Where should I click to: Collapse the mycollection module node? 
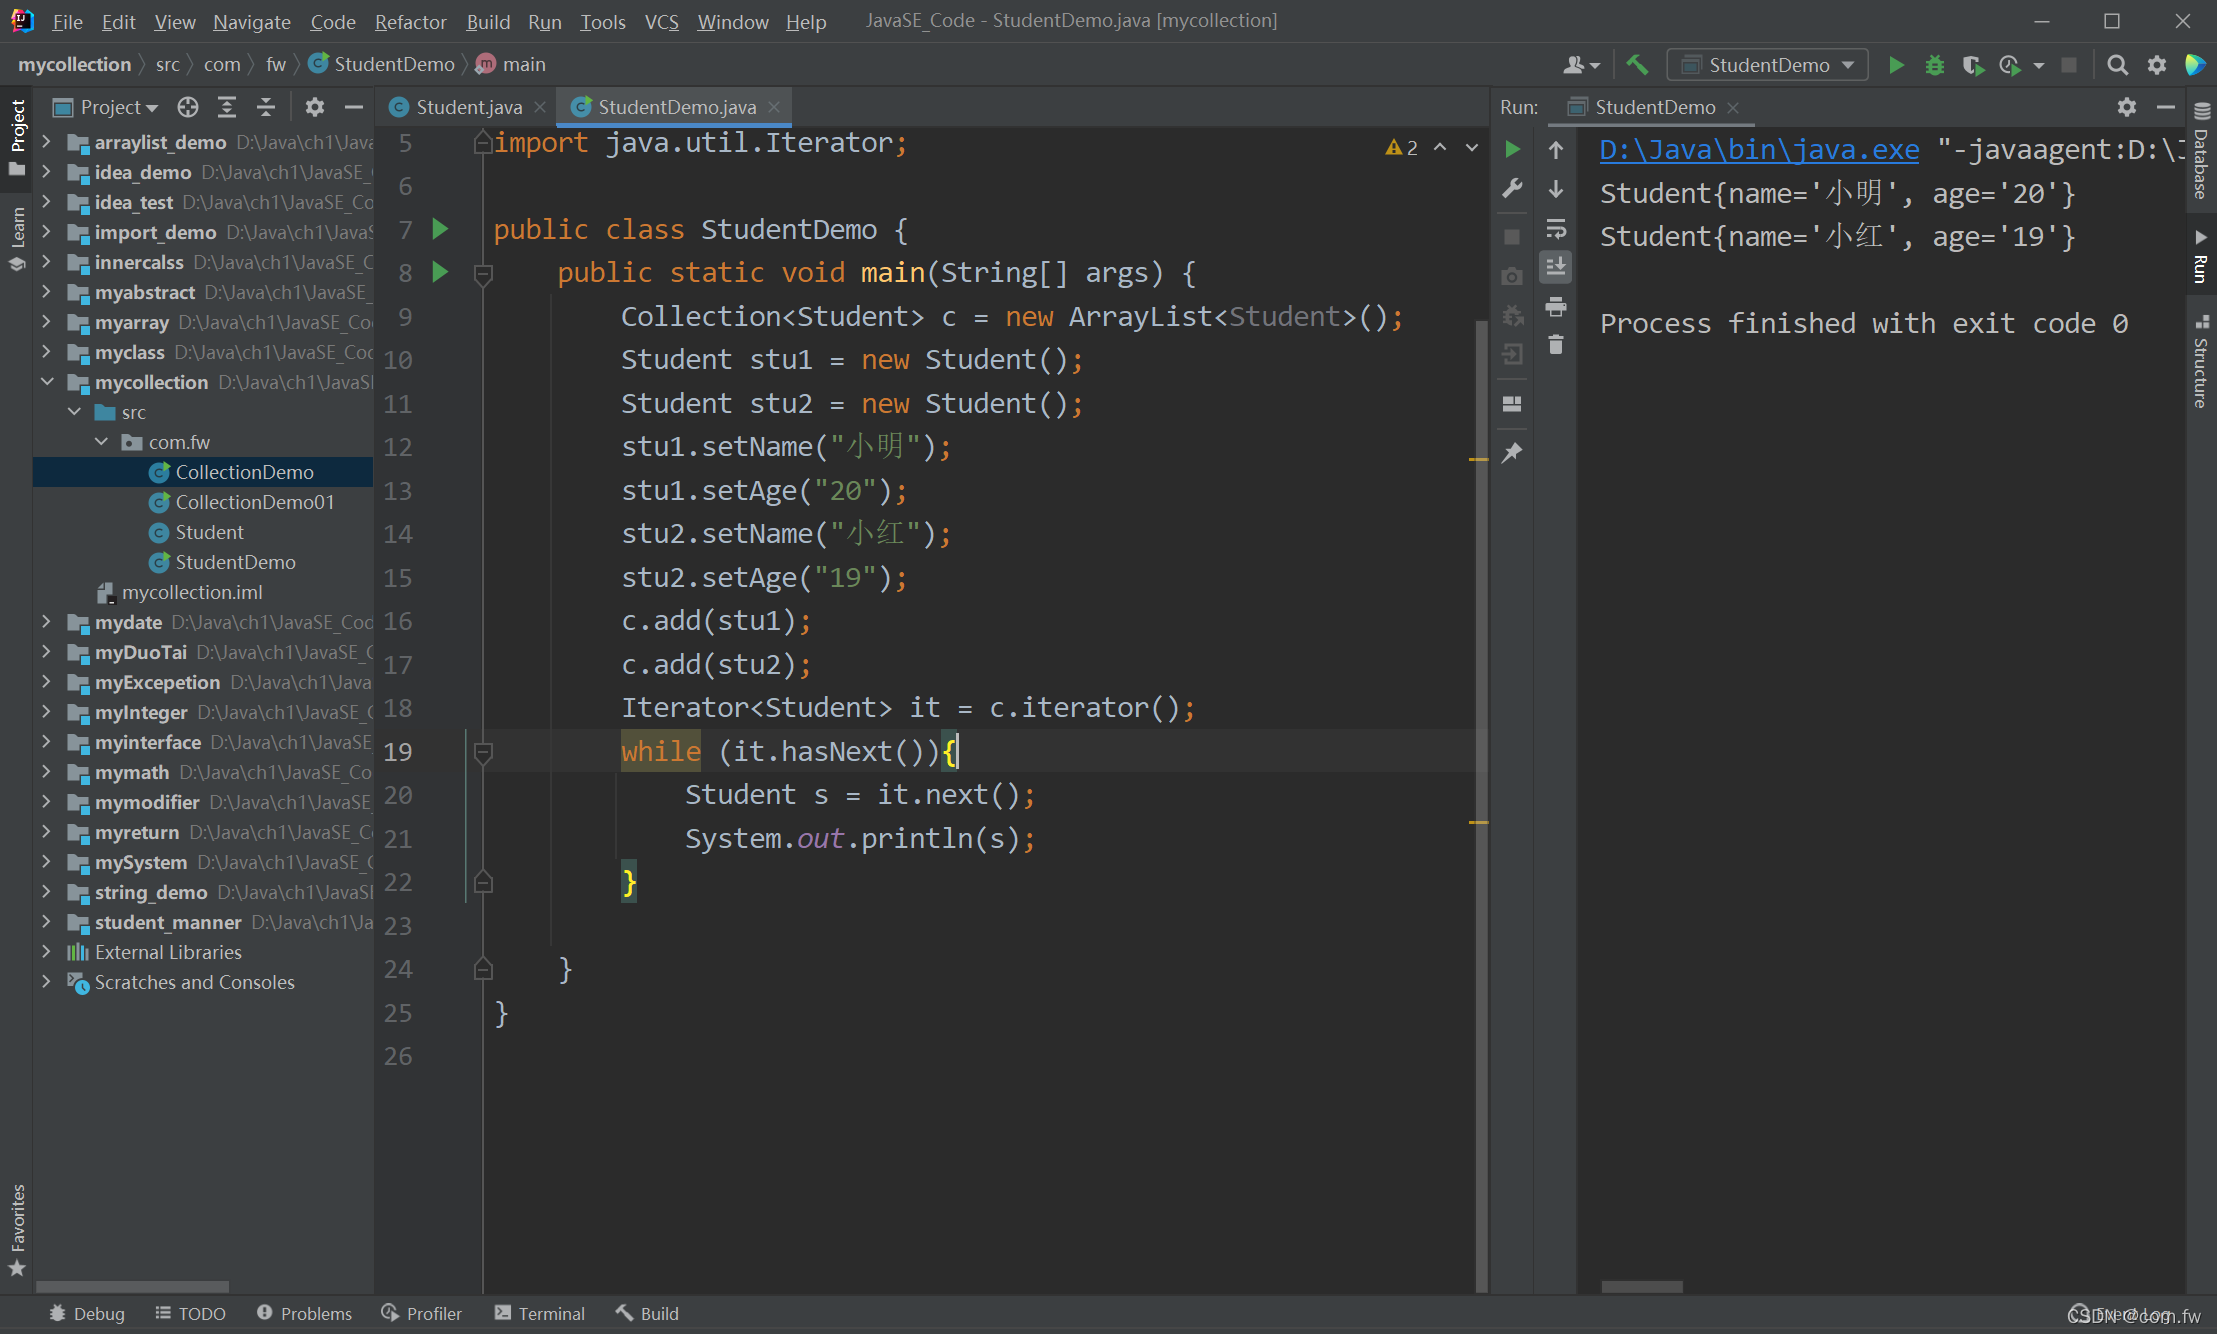(47, 382)
